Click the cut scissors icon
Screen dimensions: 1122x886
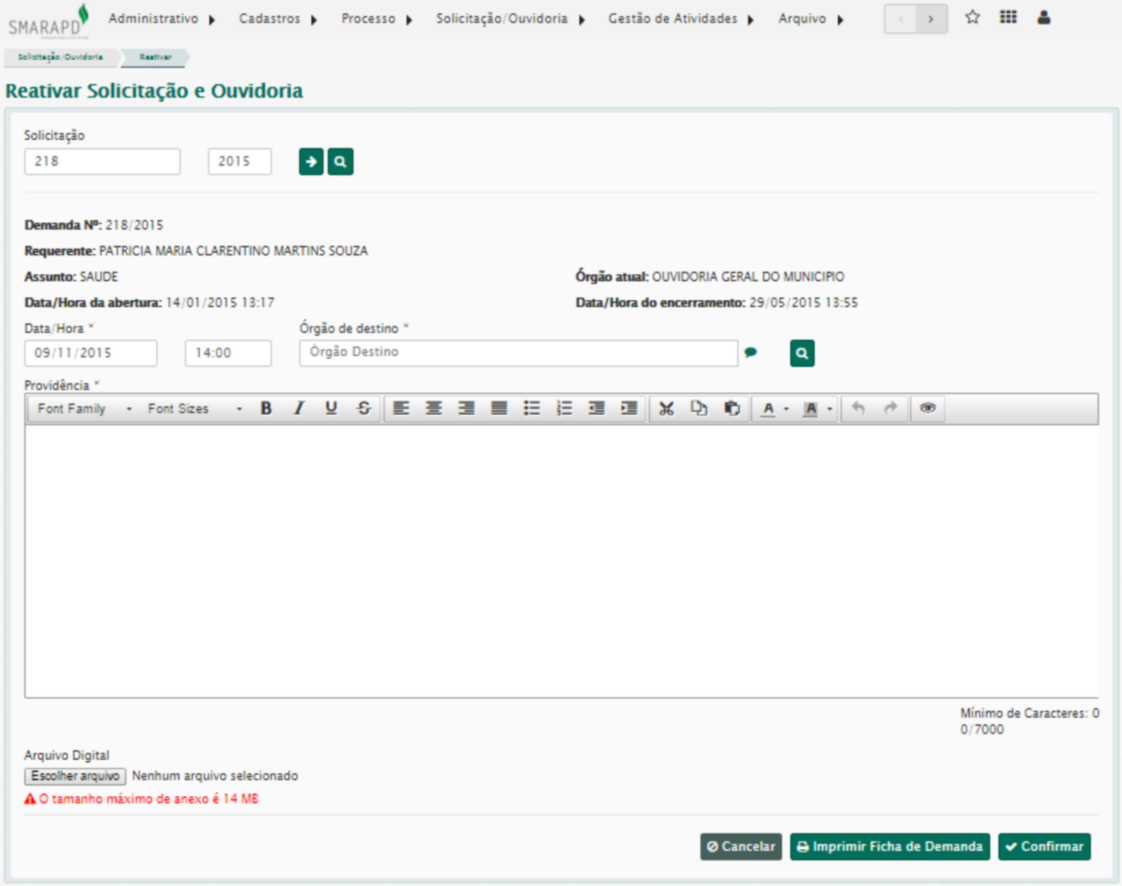pyautogui.click(x=667, y=409)
